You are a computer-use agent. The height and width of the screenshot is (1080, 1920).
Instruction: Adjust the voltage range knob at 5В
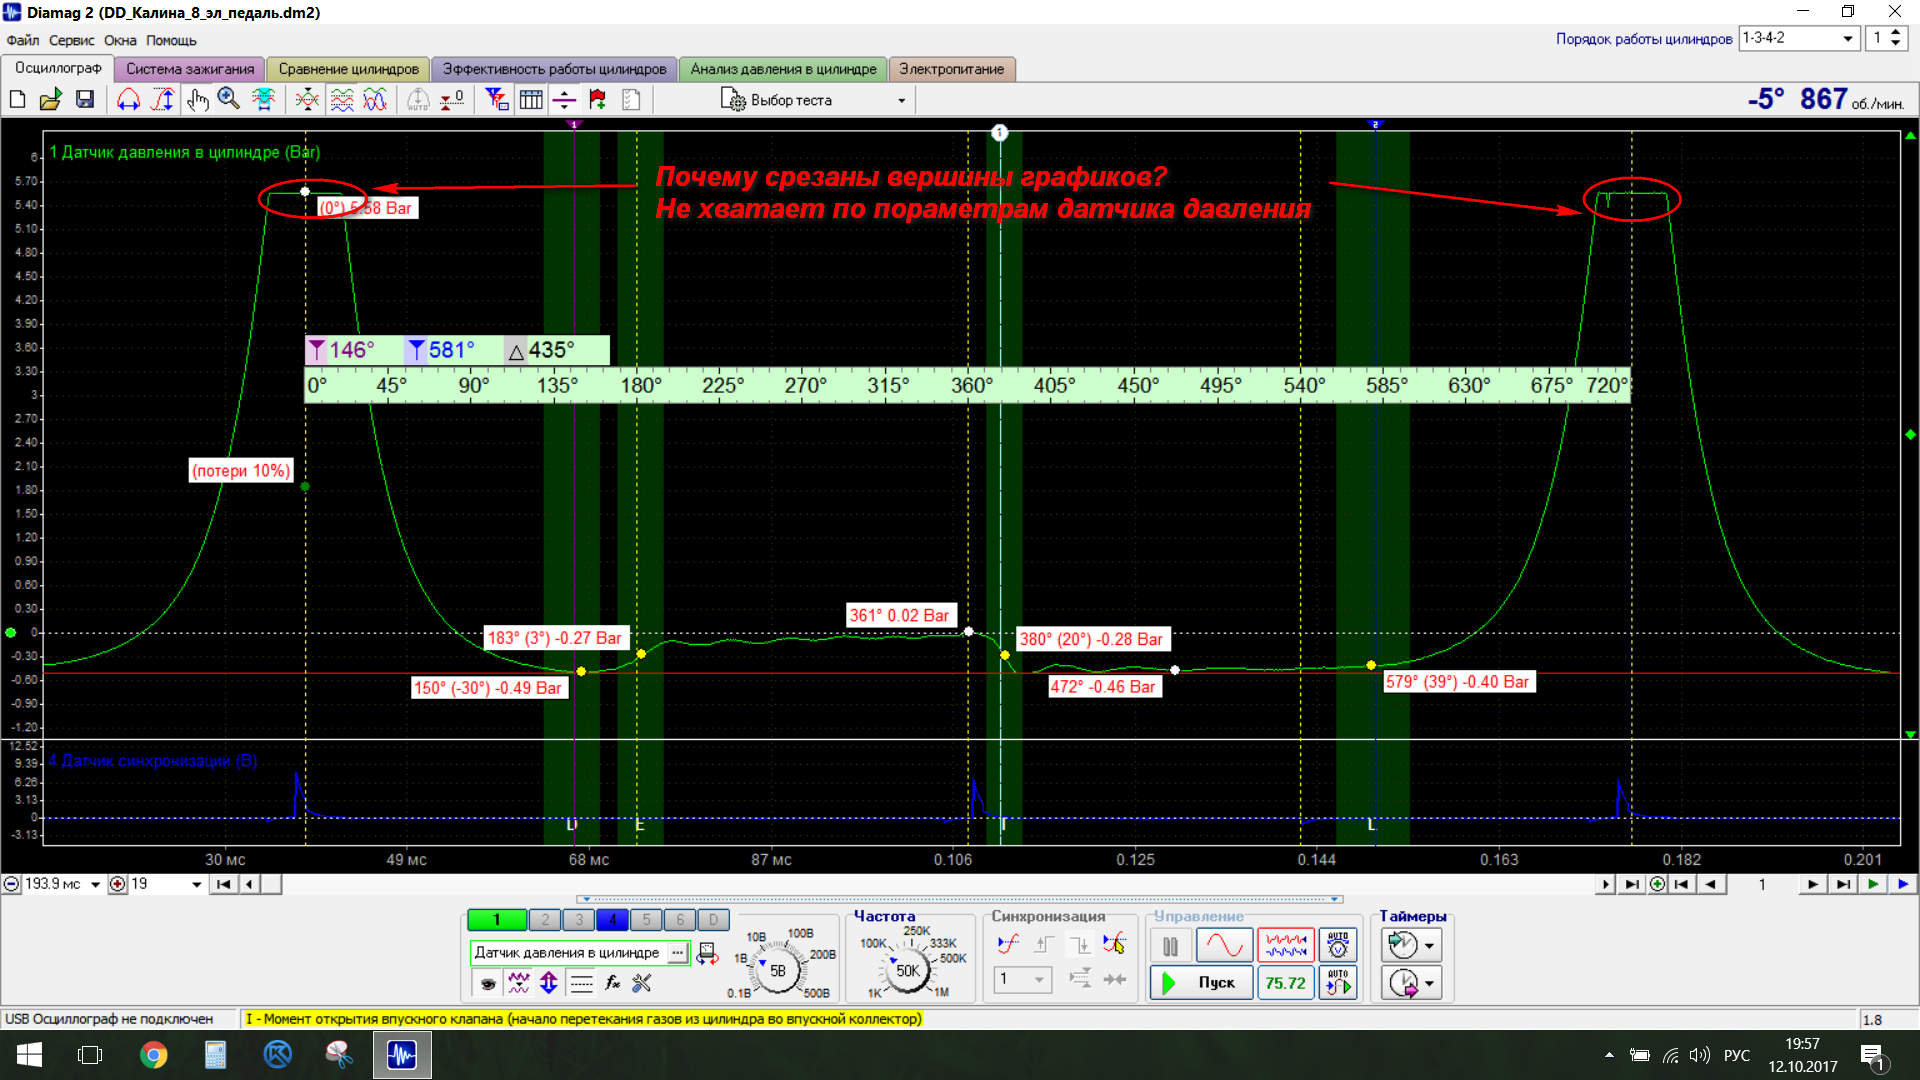(x=777, y=971)
